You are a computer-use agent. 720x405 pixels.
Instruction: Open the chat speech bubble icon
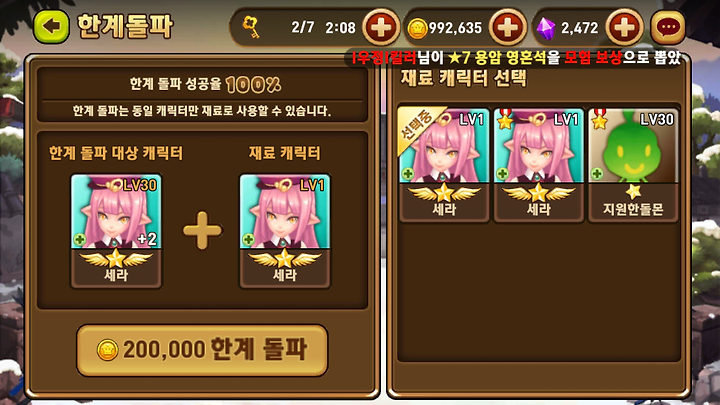point(668,28)
